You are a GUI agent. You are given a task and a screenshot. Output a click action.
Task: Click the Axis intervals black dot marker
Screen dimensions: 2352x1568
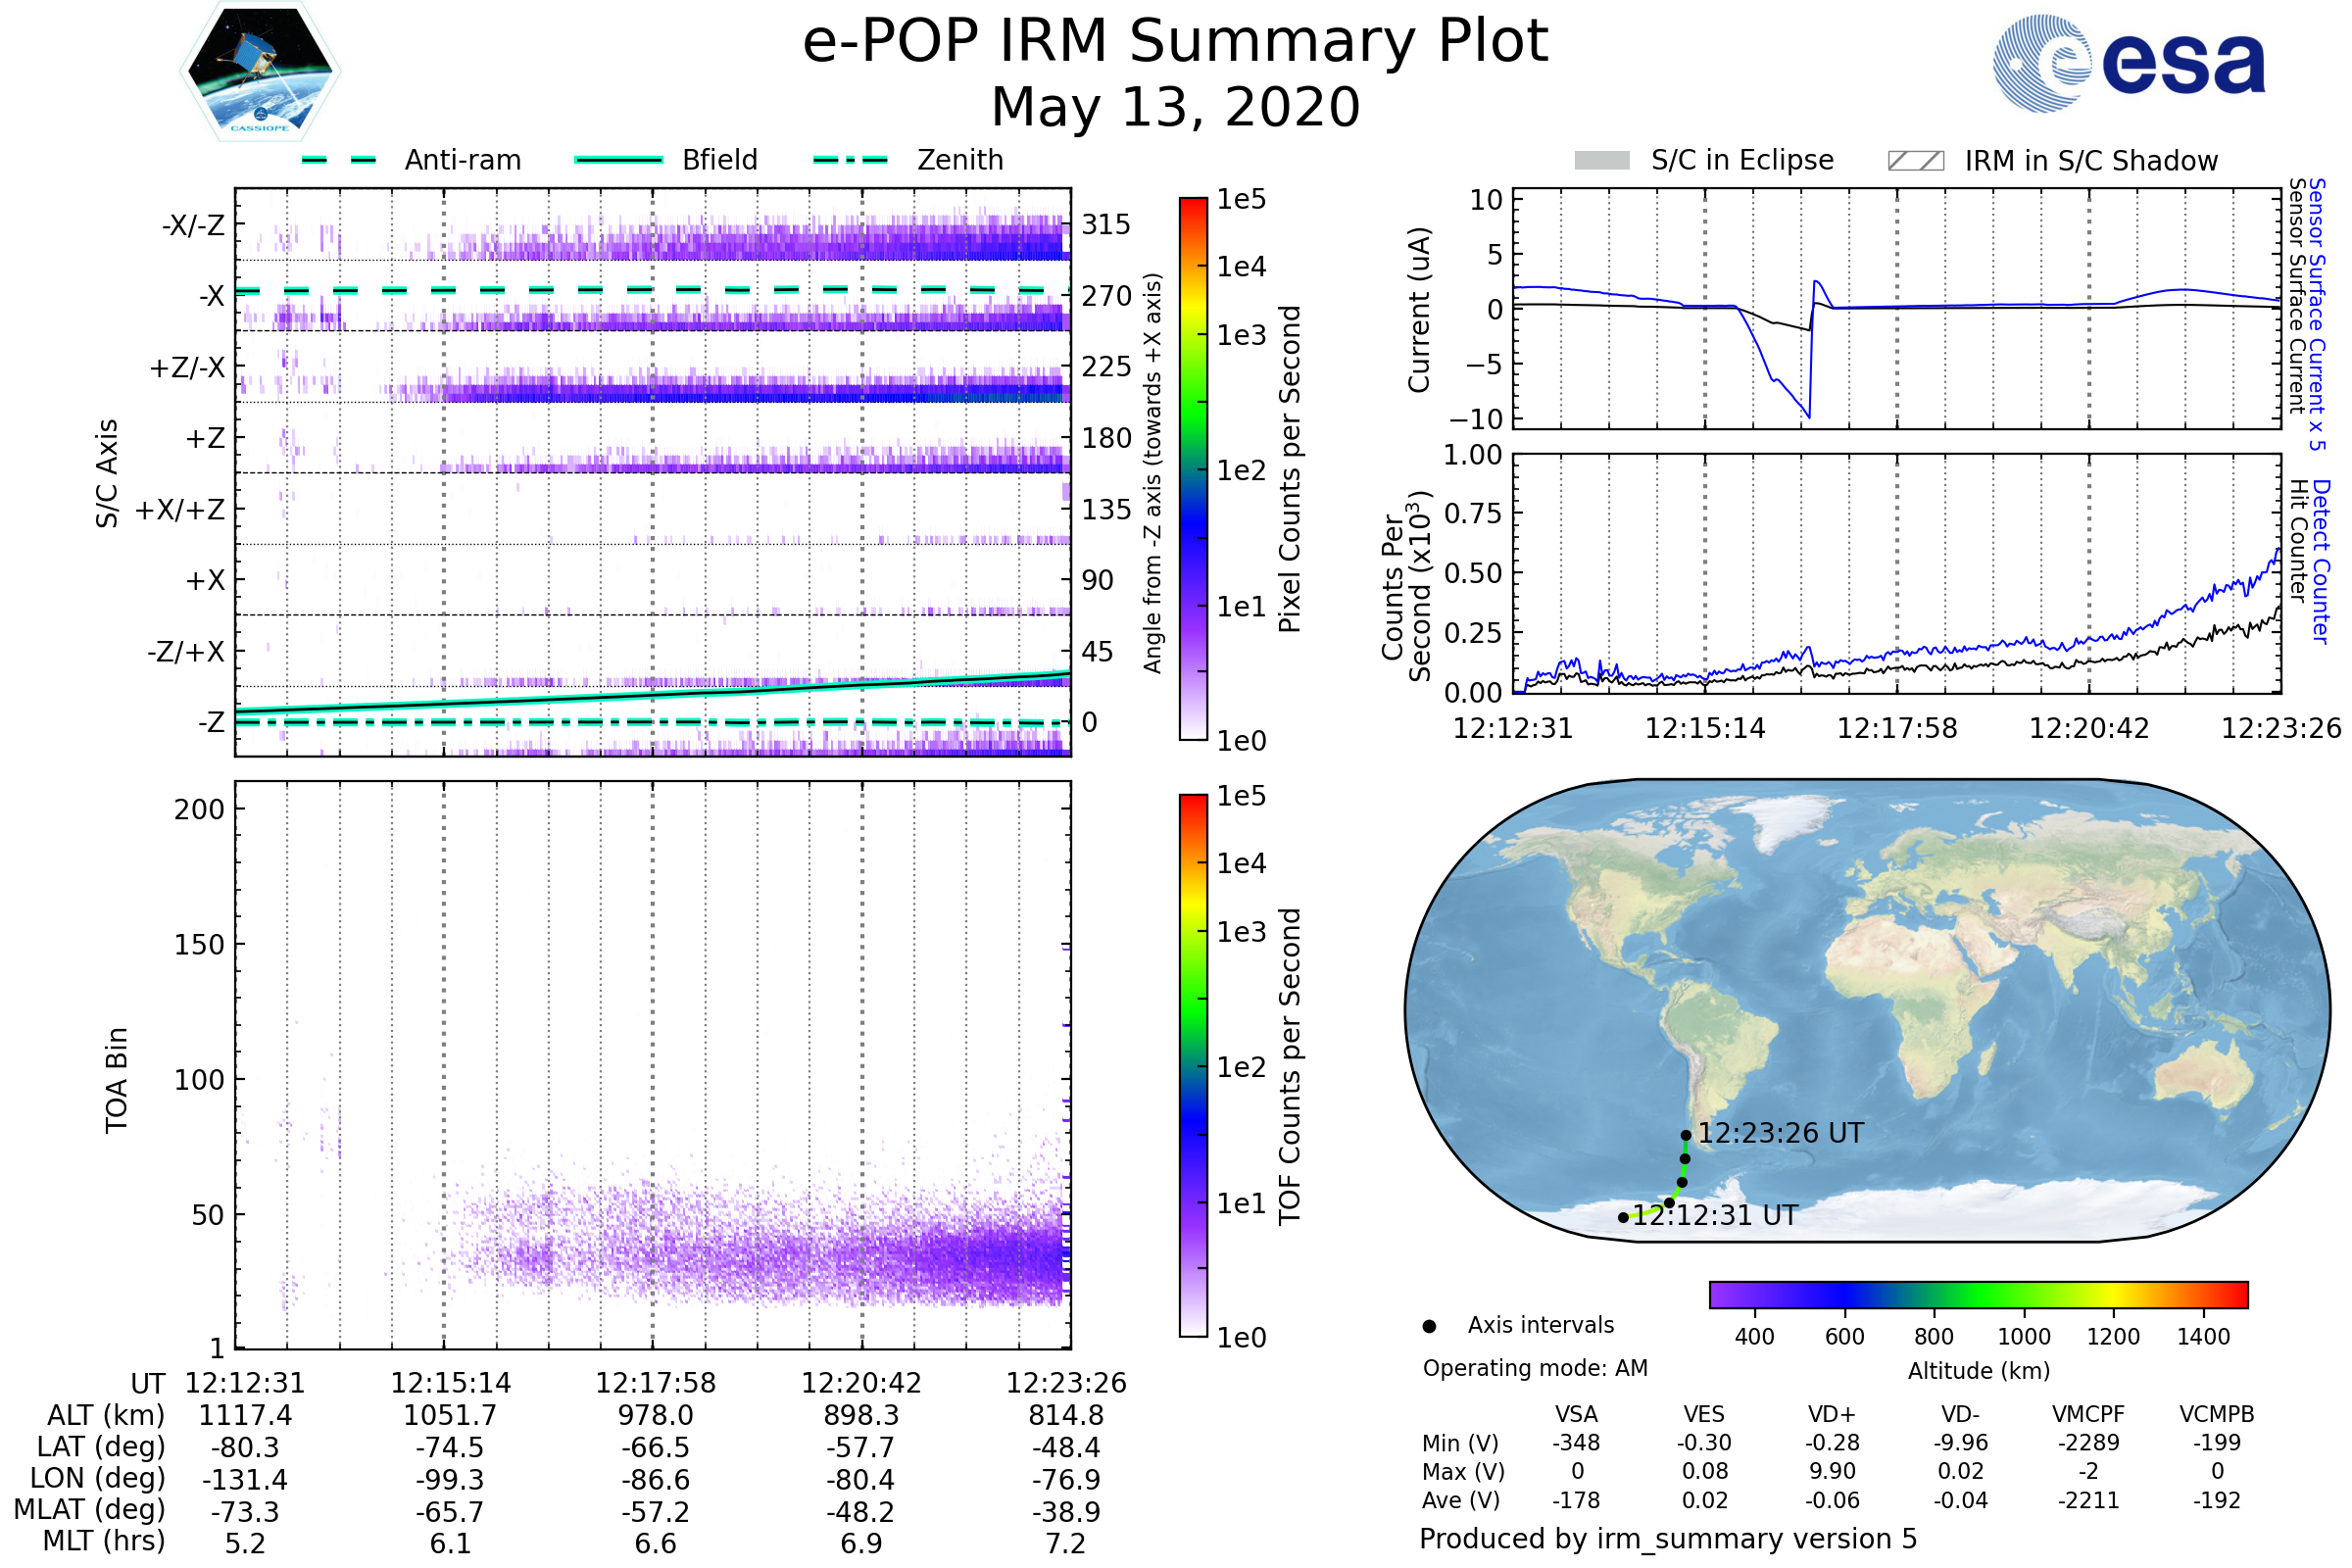pos(1429,1326)
